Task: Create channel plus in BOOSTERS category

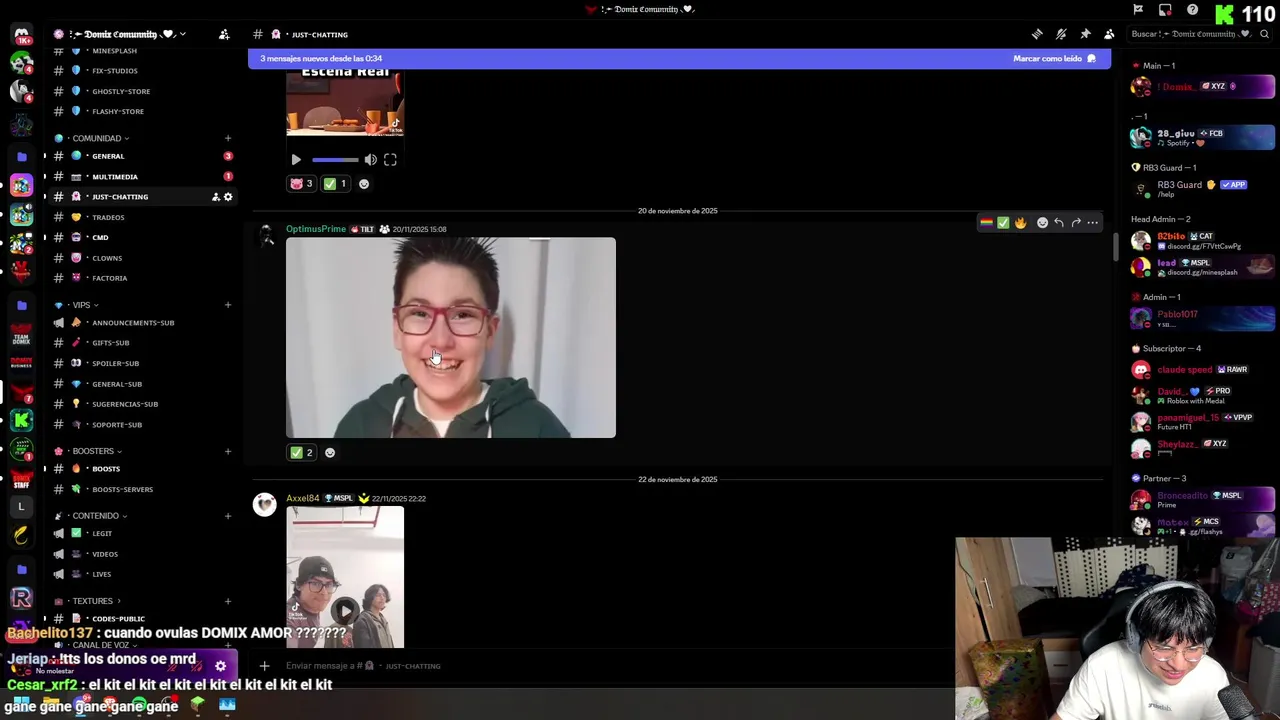Action: pos(228,451)
